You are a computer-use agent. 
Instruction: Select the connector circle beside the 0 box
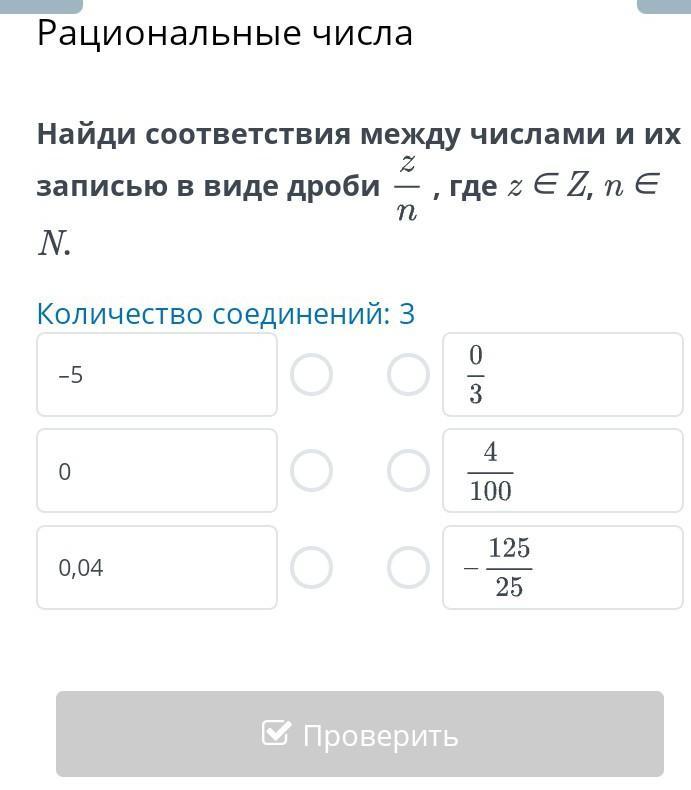(x=311, y=471)
